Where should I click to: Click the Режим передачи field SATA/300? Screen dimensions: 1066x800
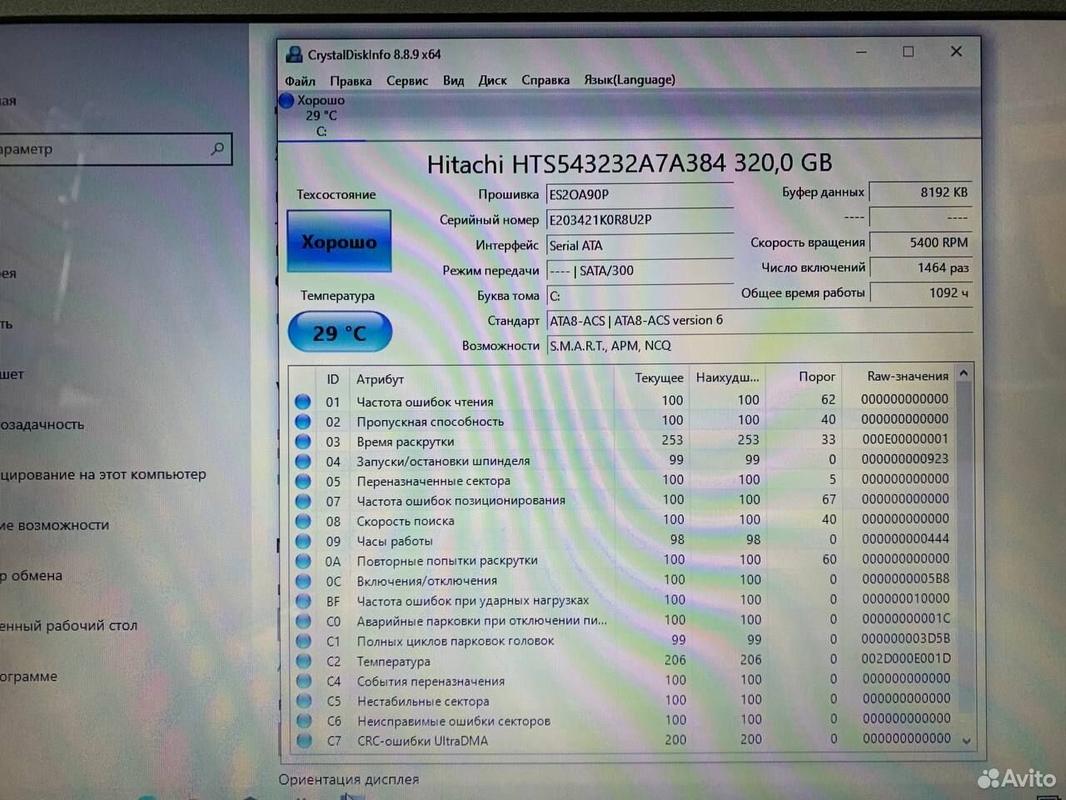coord(640,271)
